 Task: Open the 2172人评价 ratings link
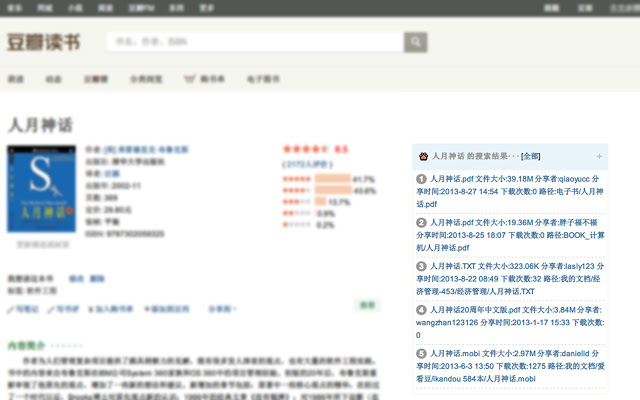point(307,164)
